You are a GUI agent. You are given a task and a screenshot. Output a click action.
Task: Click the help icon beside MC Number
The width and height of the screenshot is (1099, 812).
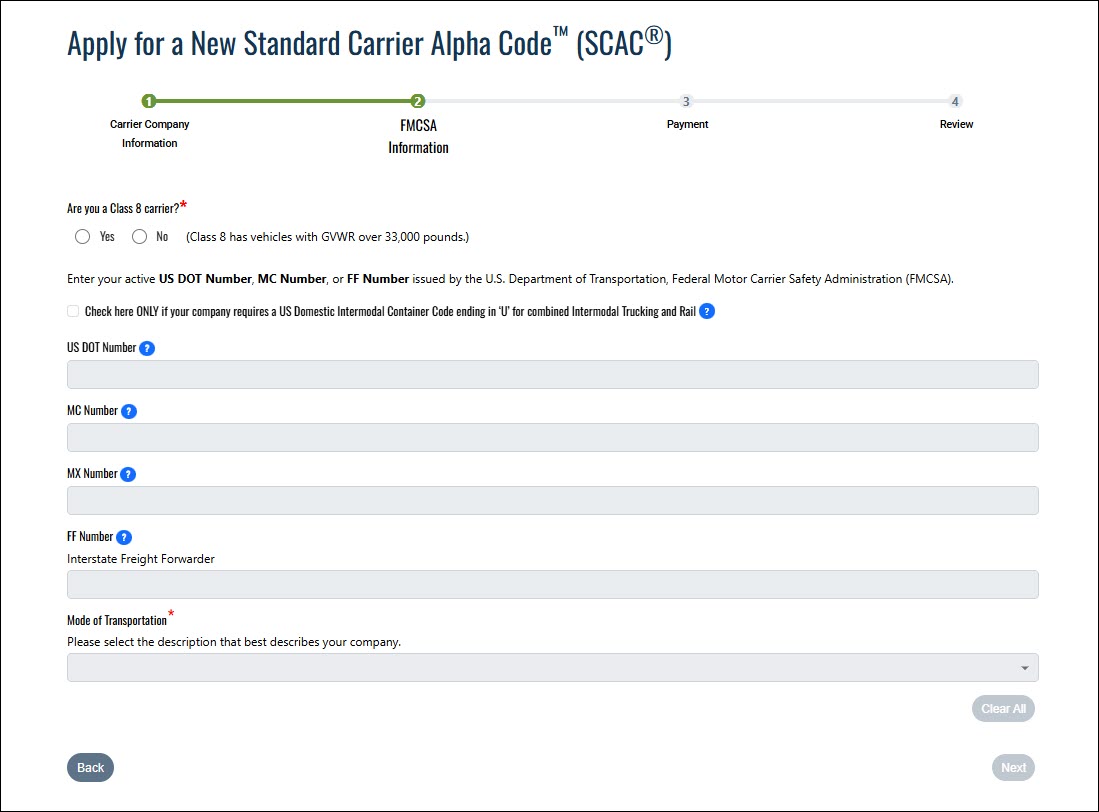click(129, 411)
